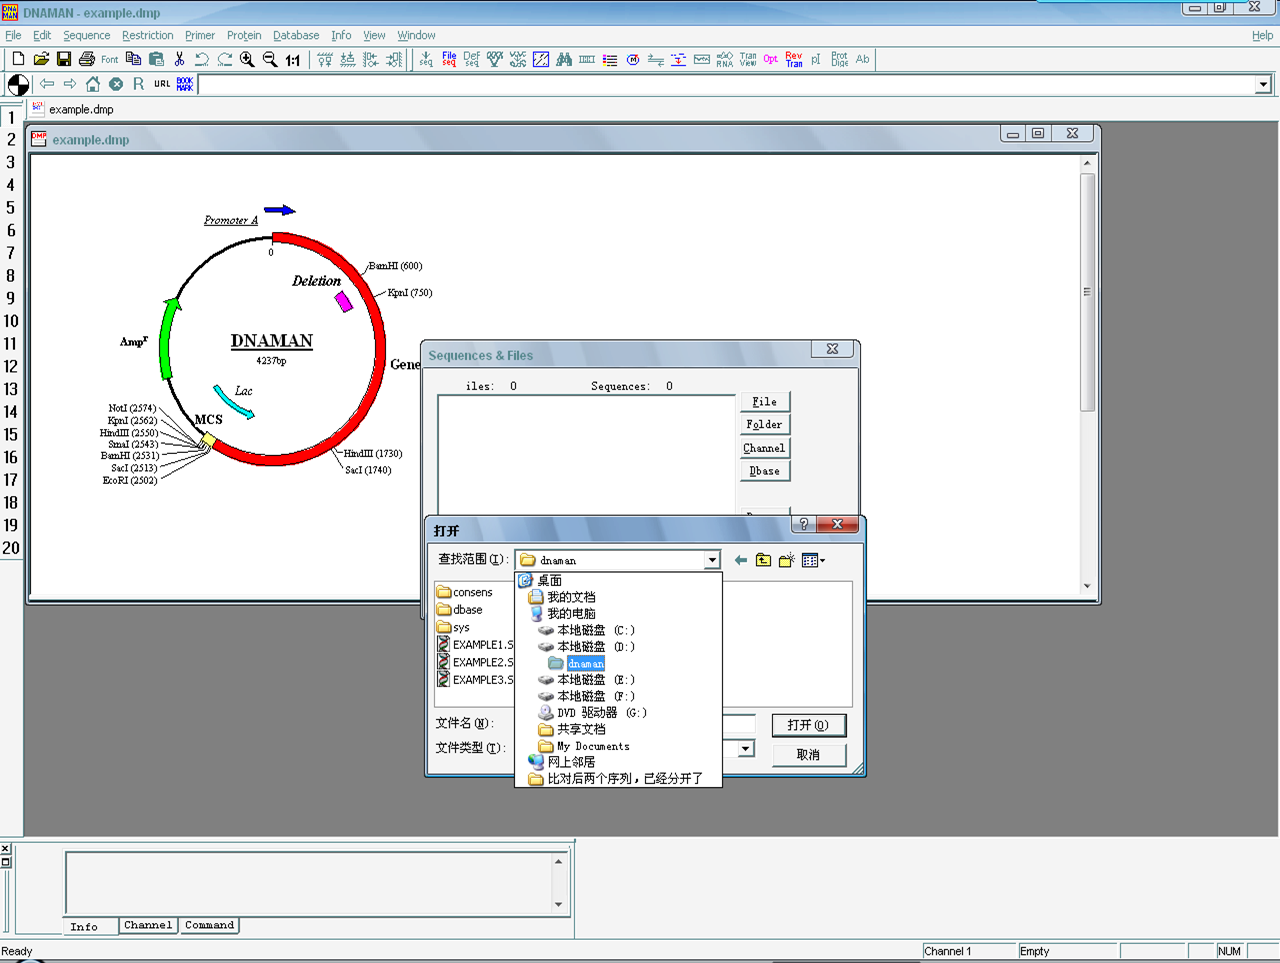Click the Print icon in toolbar
The height and width of the screenshot is (963, 1280).
click(x=87, y=59)
